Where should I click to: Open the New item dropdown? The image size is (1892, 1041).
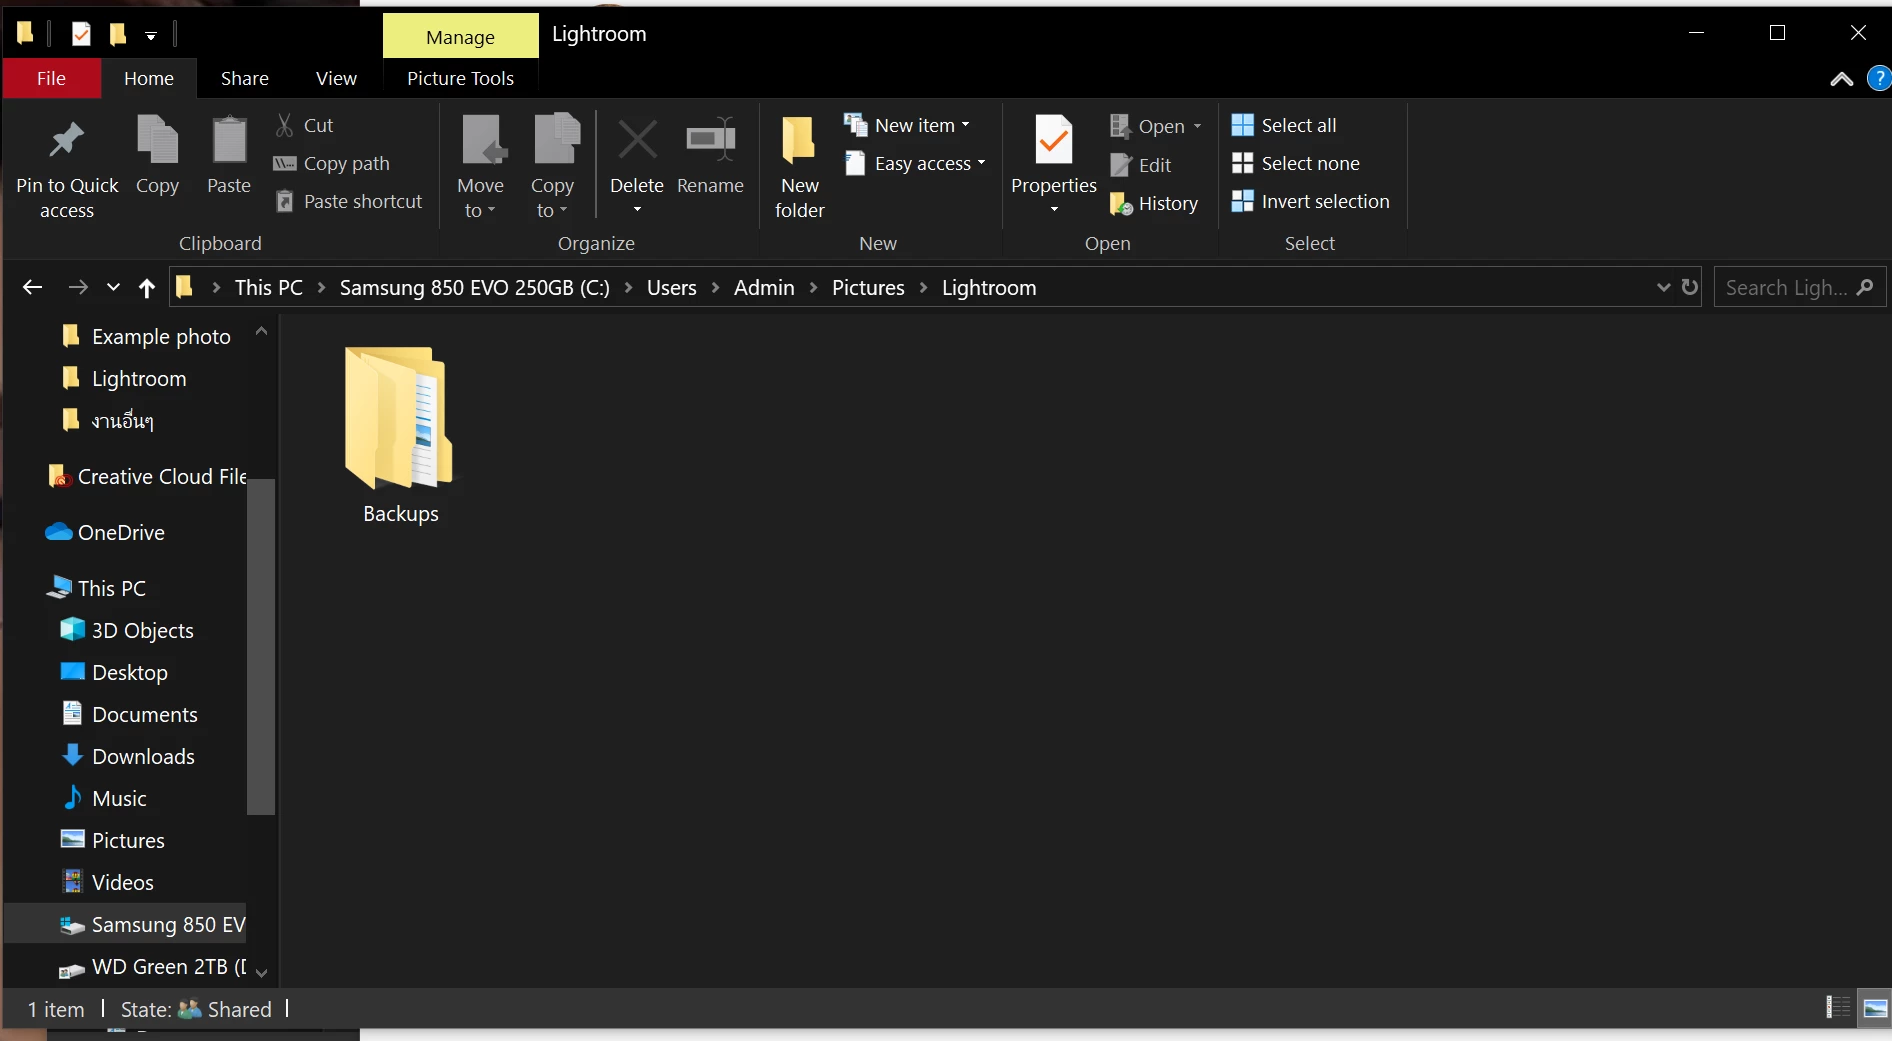(908, 125)
